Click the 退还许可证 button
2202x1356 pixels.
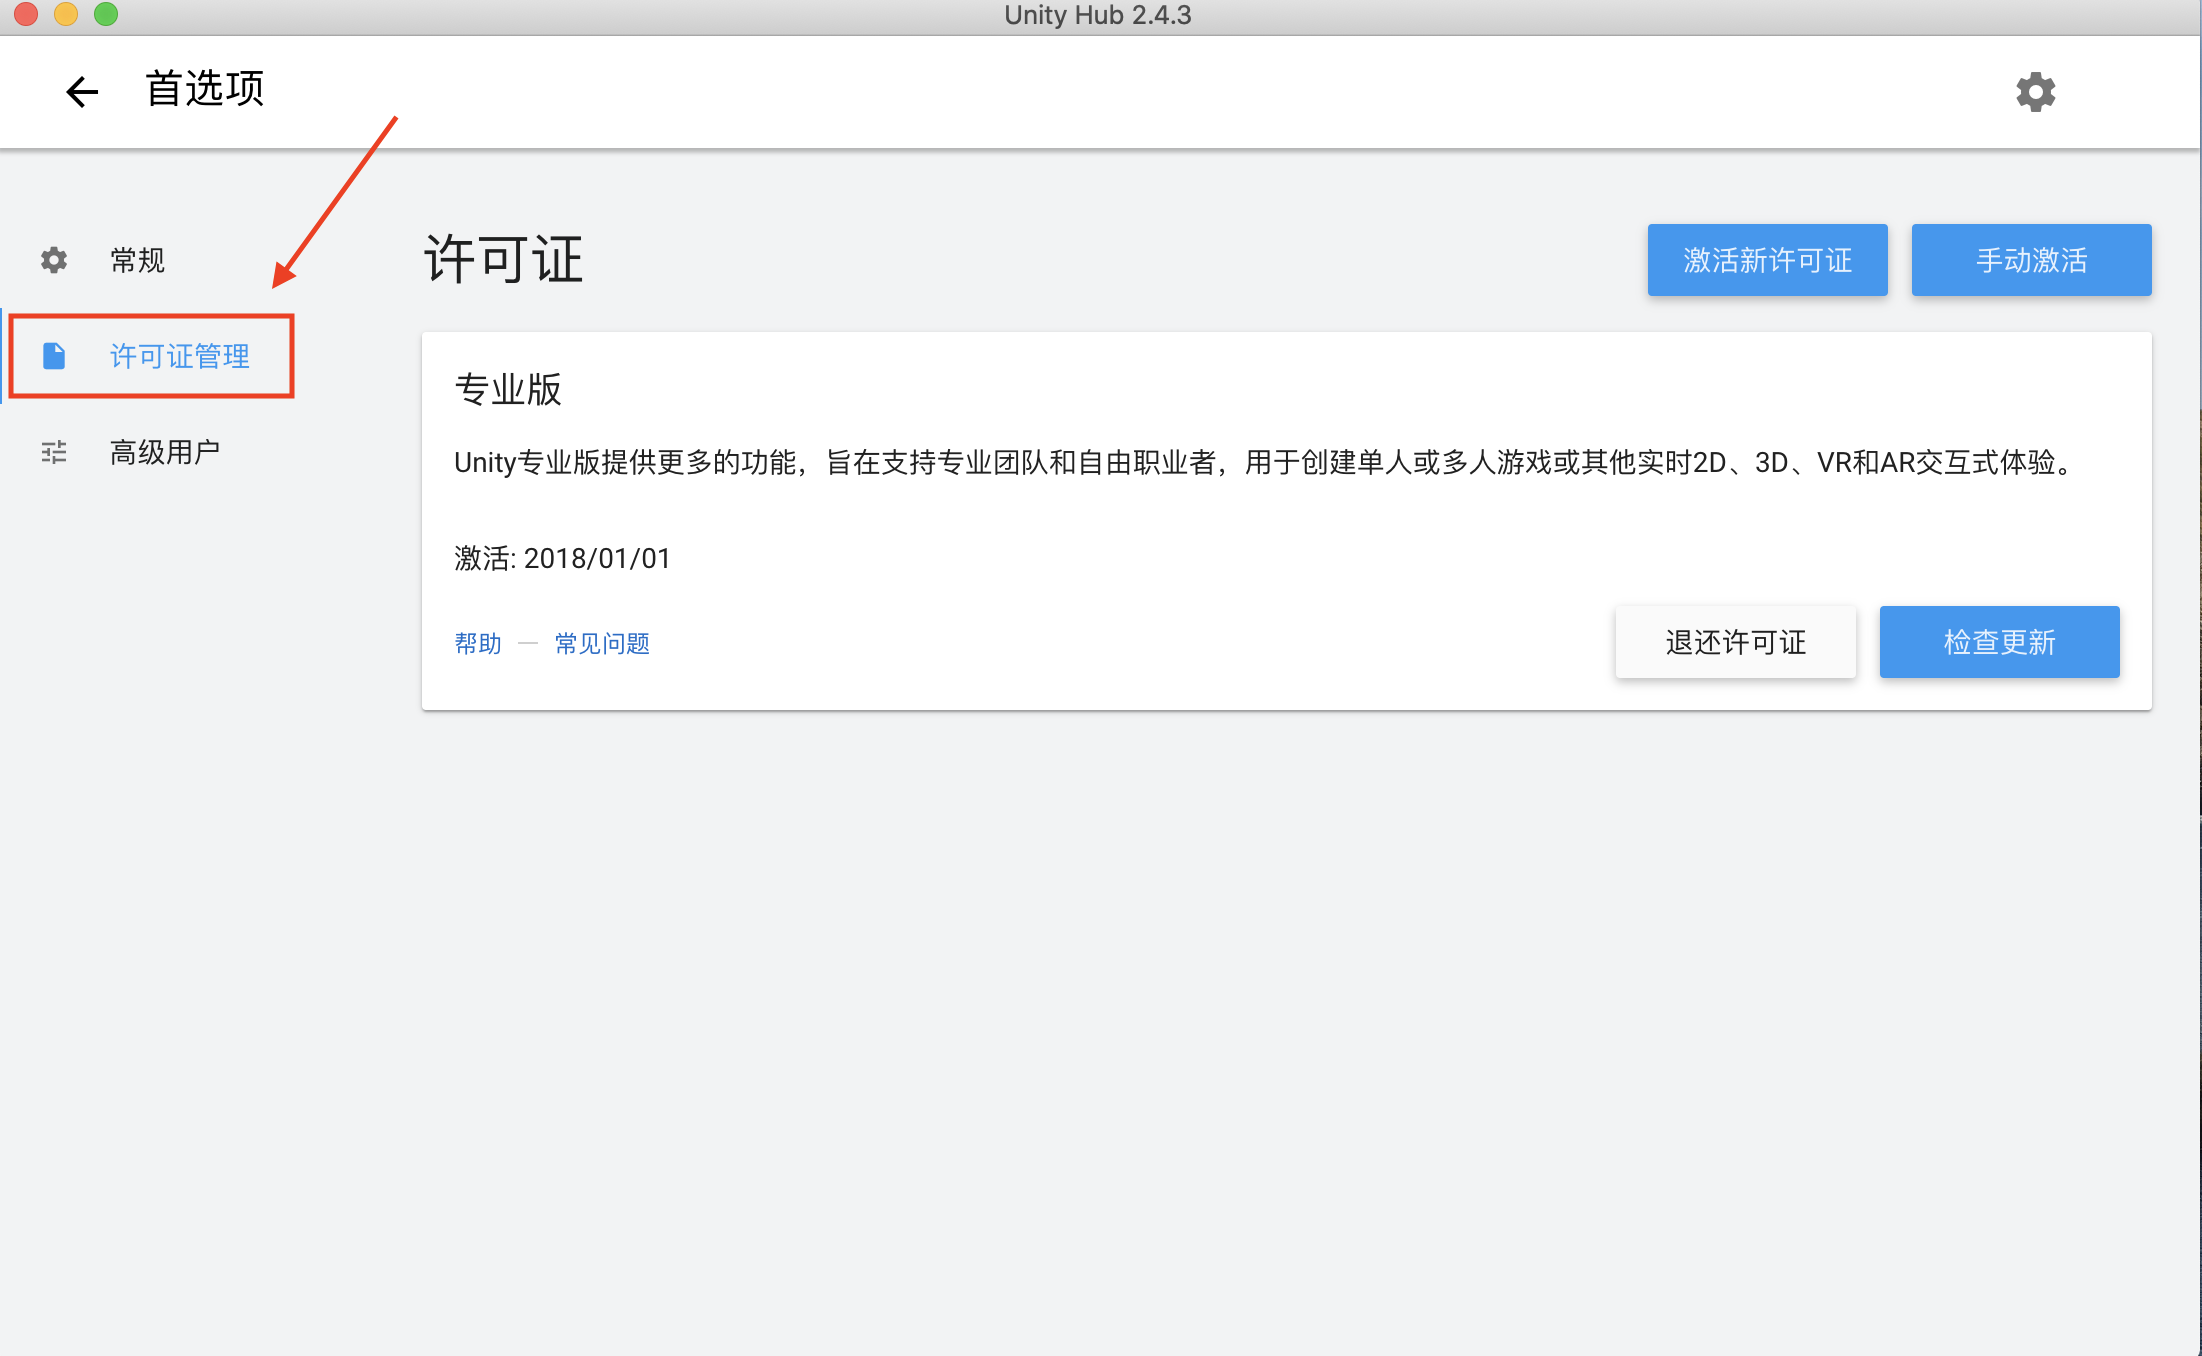[1735, 642]
